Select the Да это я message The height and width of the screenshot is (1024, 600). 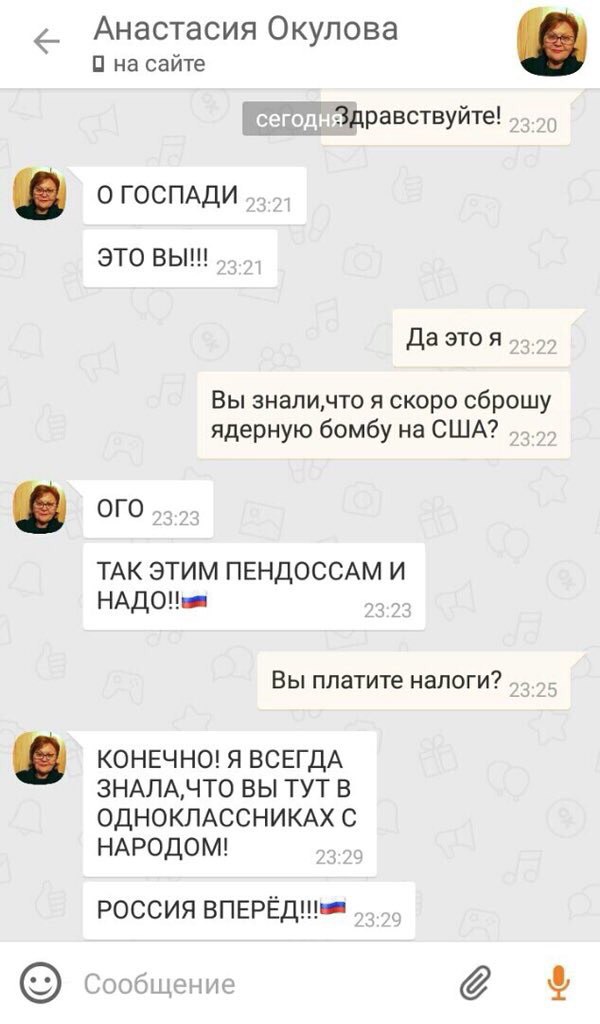[x=481, y=338]
